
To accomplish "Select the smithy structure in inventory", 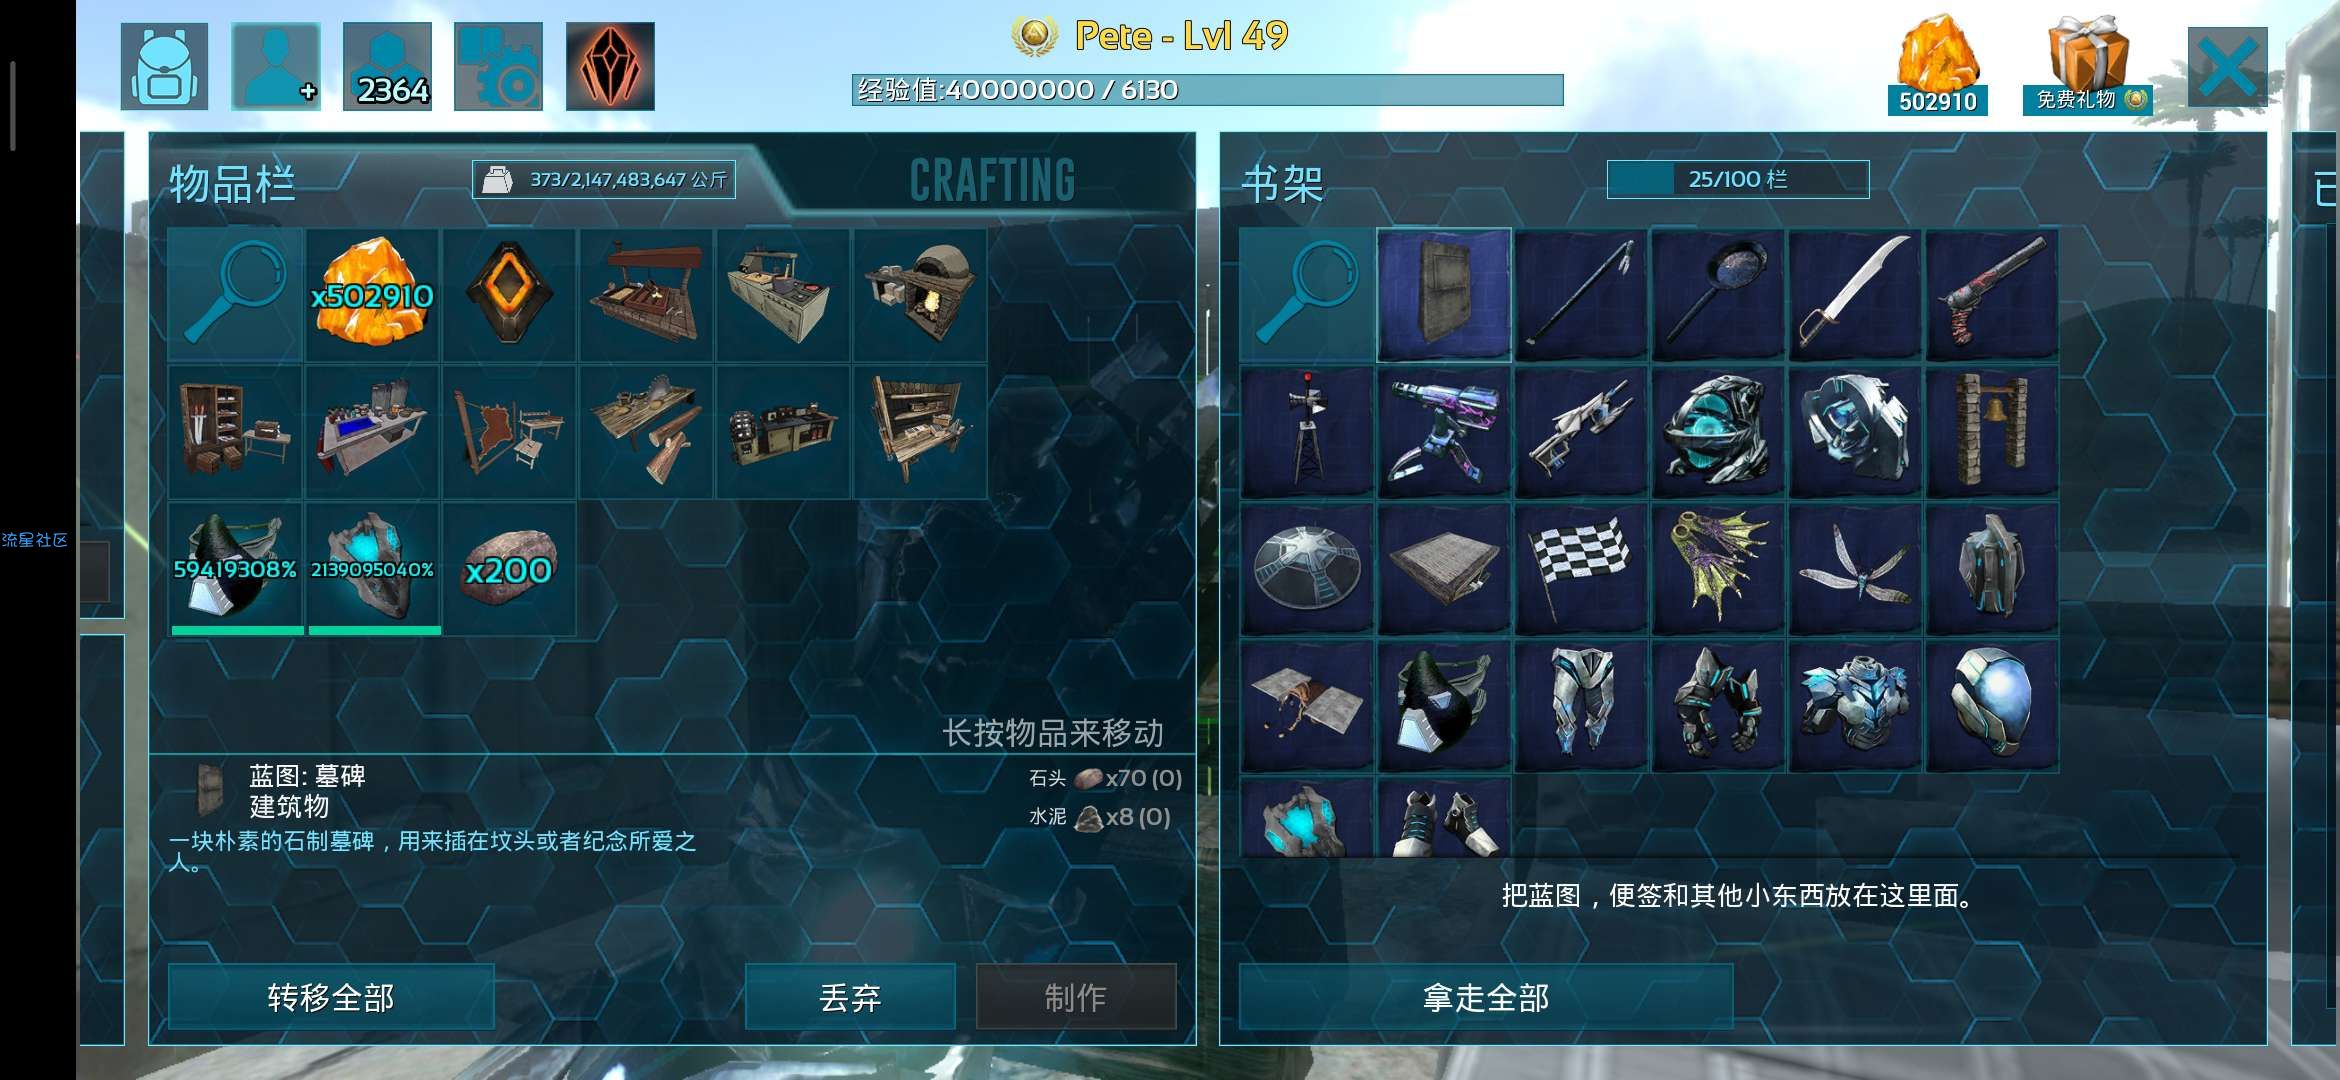I will tap(646, 295).
